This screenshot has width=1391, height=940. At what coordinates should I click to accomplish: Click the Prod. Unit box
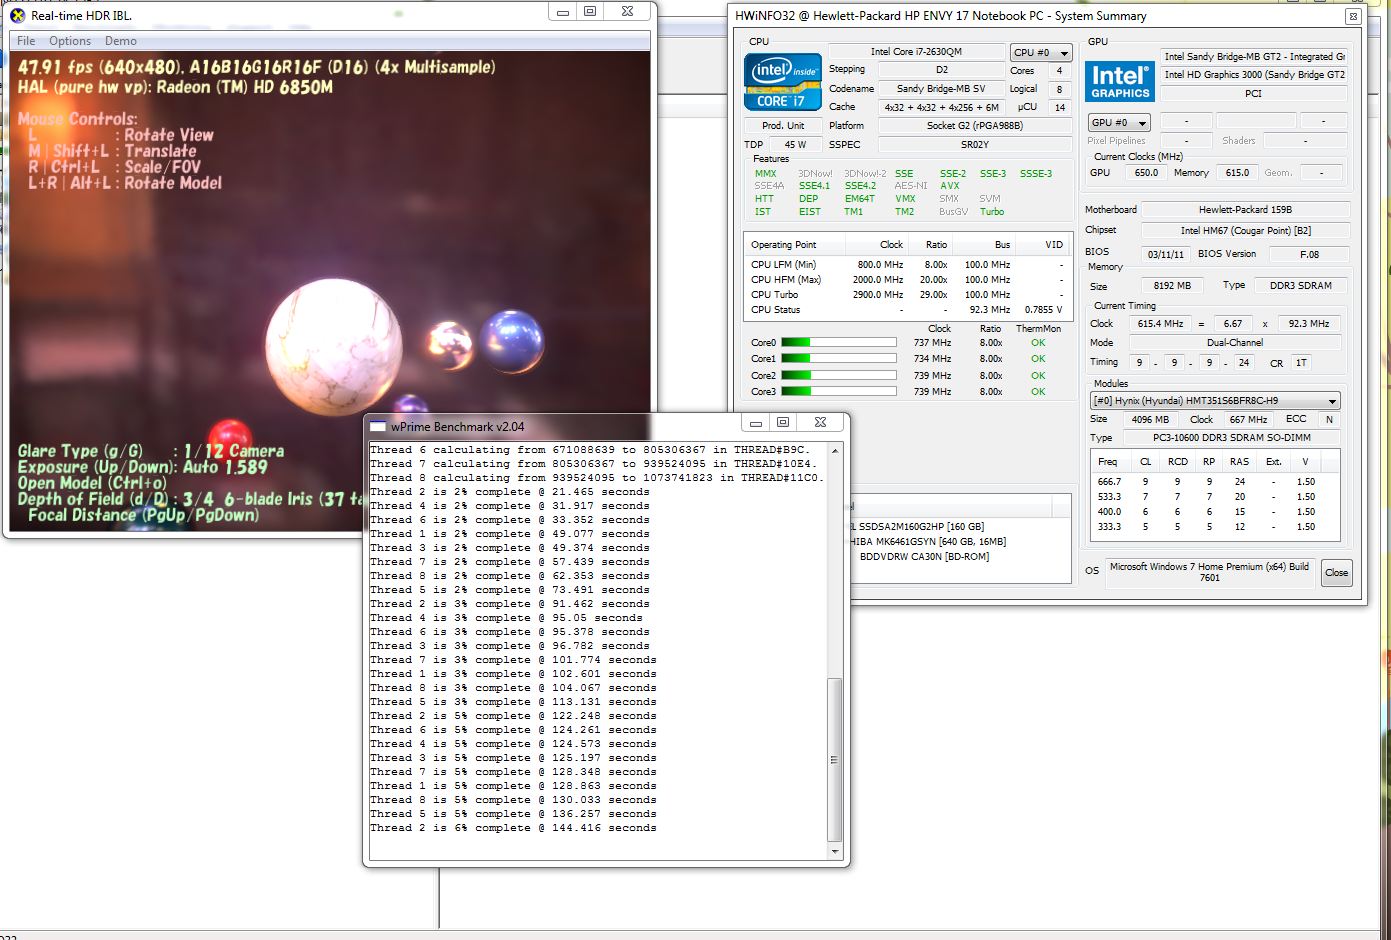click(783, 126)
